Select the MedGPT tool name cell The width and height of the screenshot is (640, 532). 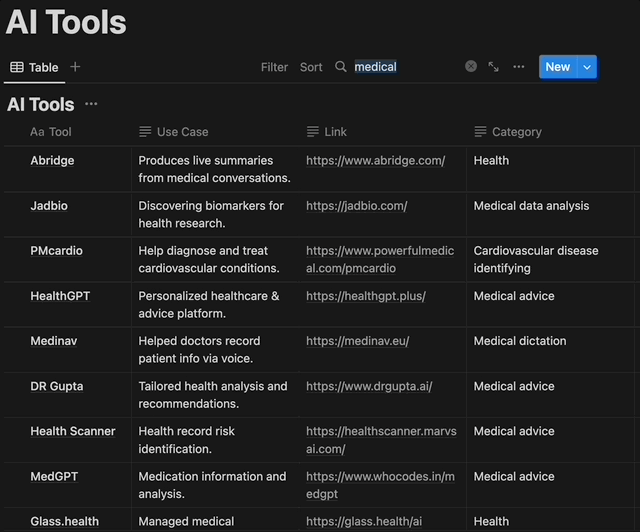pyautogui.click(x=68, y=485)
